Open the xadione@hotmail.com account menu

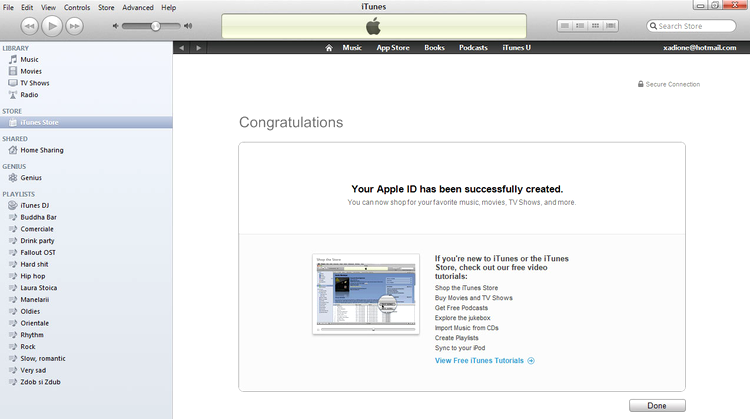point(699,48)
